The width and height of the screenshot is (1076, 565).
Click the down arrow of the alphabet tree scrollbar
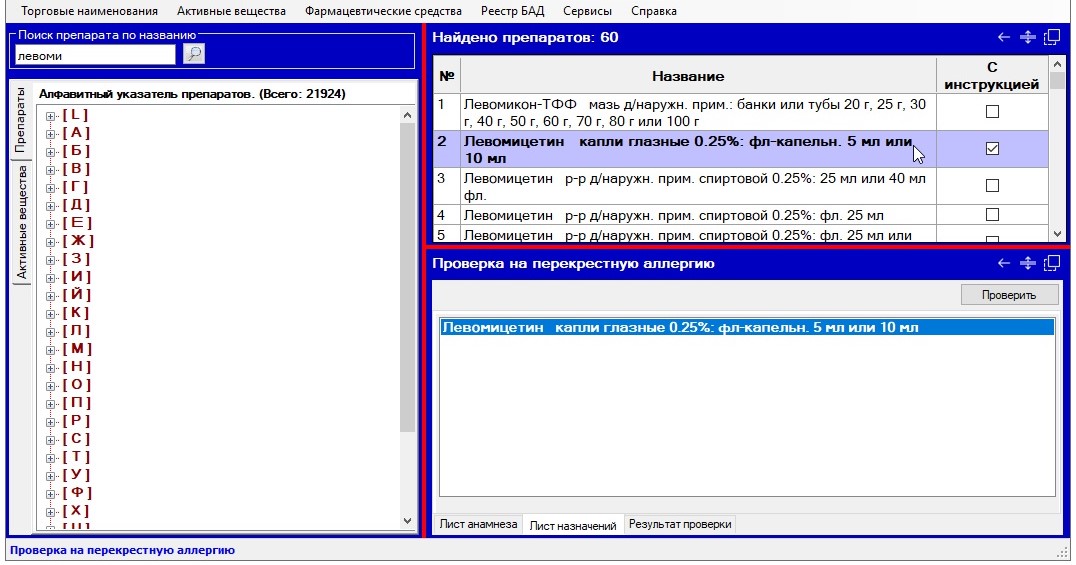[x=407, y=521]
